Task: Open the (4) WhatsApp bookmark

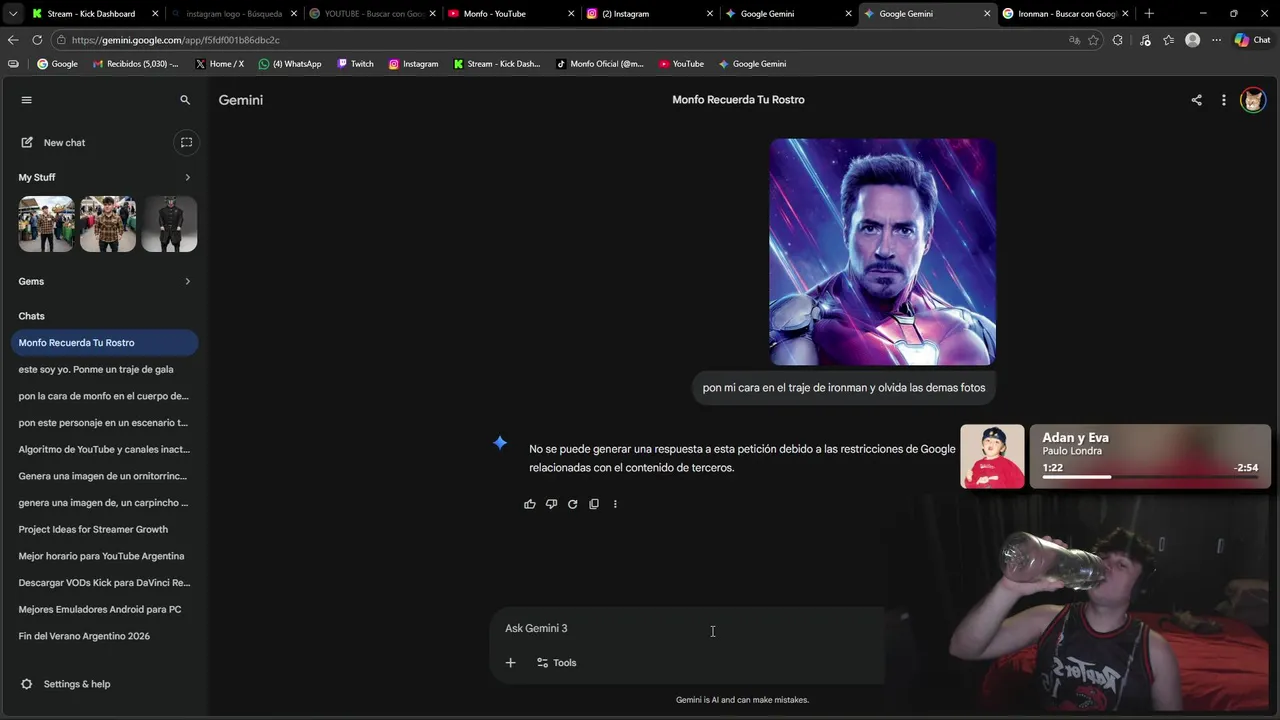Action: click(290, 64)
